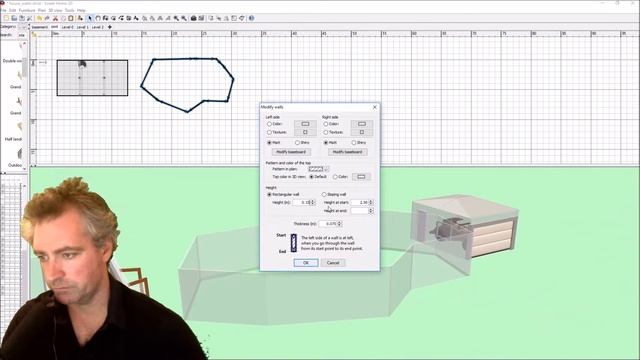Click OK in Modify walls dialog
Viewport: 640px width, 360px height.
(306, 263)
